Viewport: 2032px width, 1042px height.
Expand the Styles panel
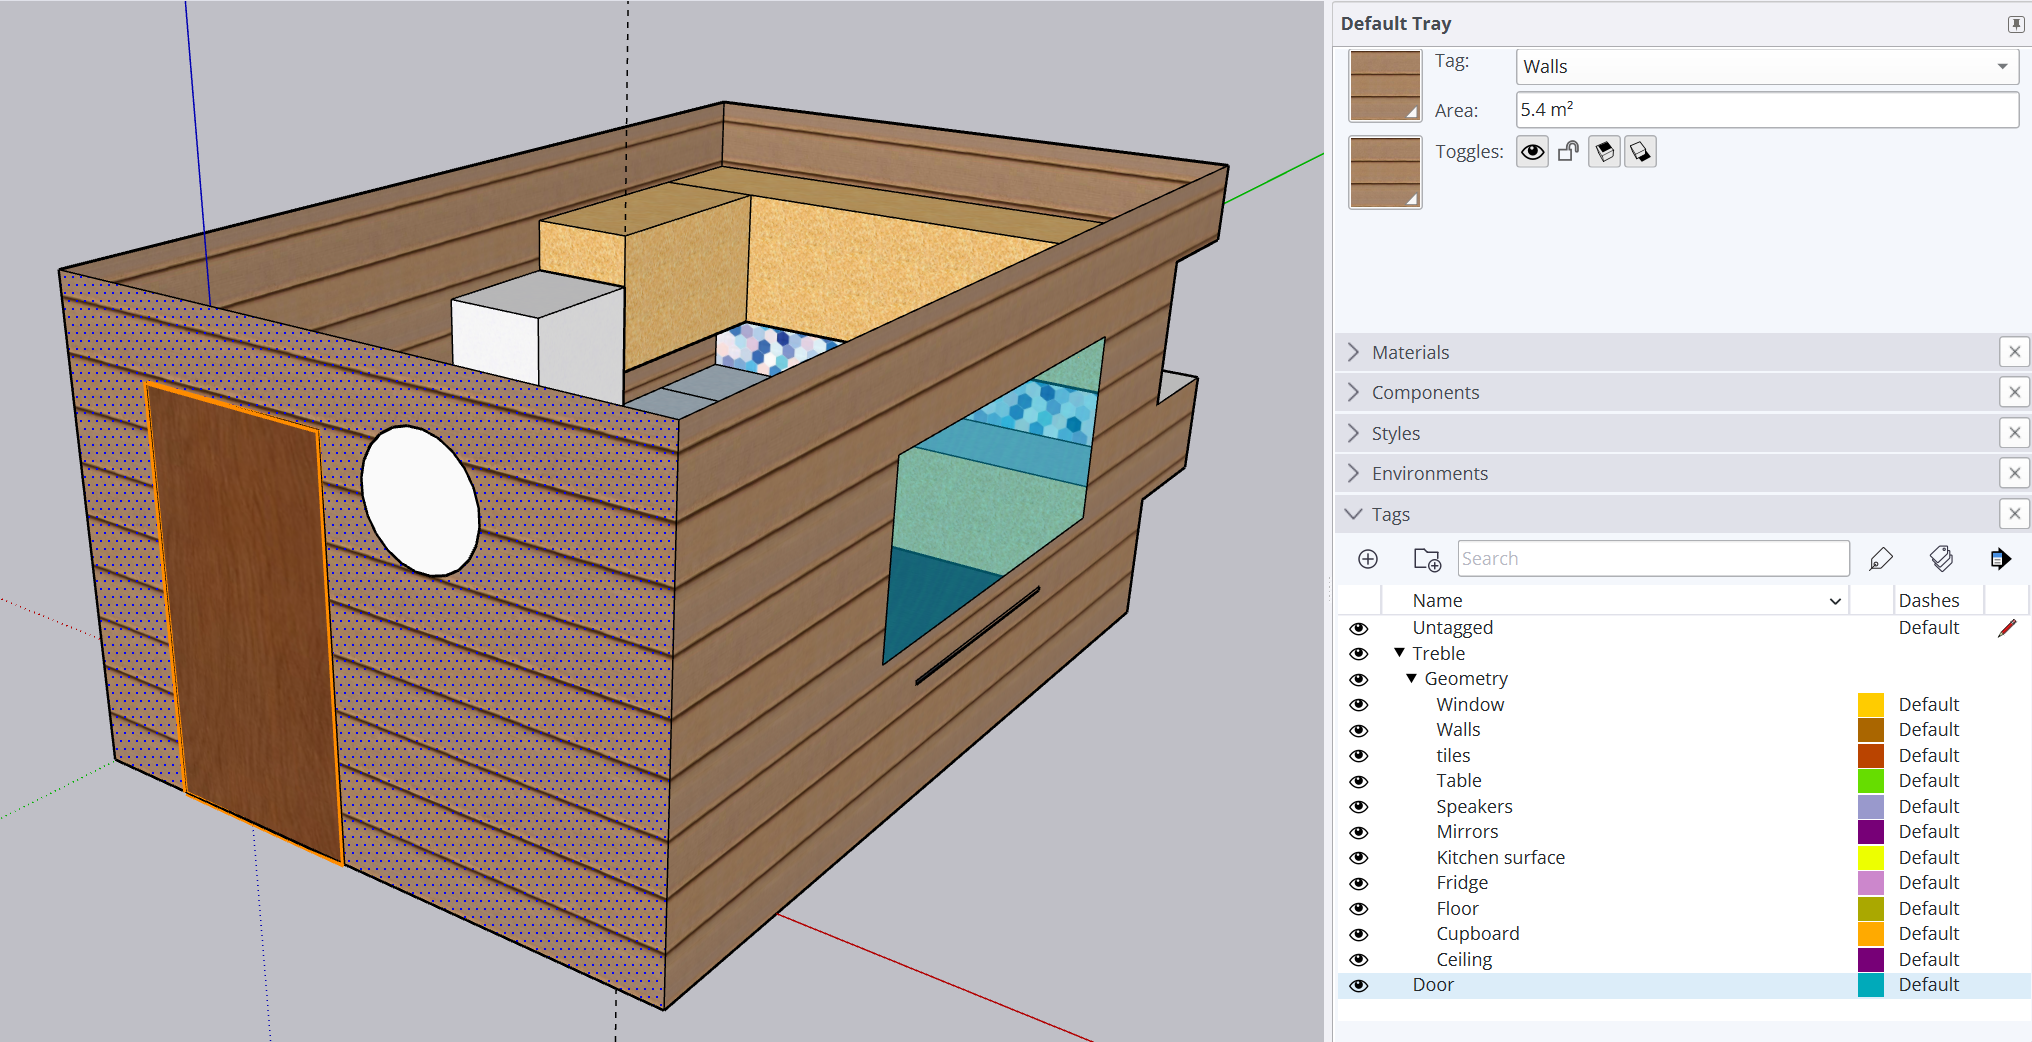point(1354,433)
